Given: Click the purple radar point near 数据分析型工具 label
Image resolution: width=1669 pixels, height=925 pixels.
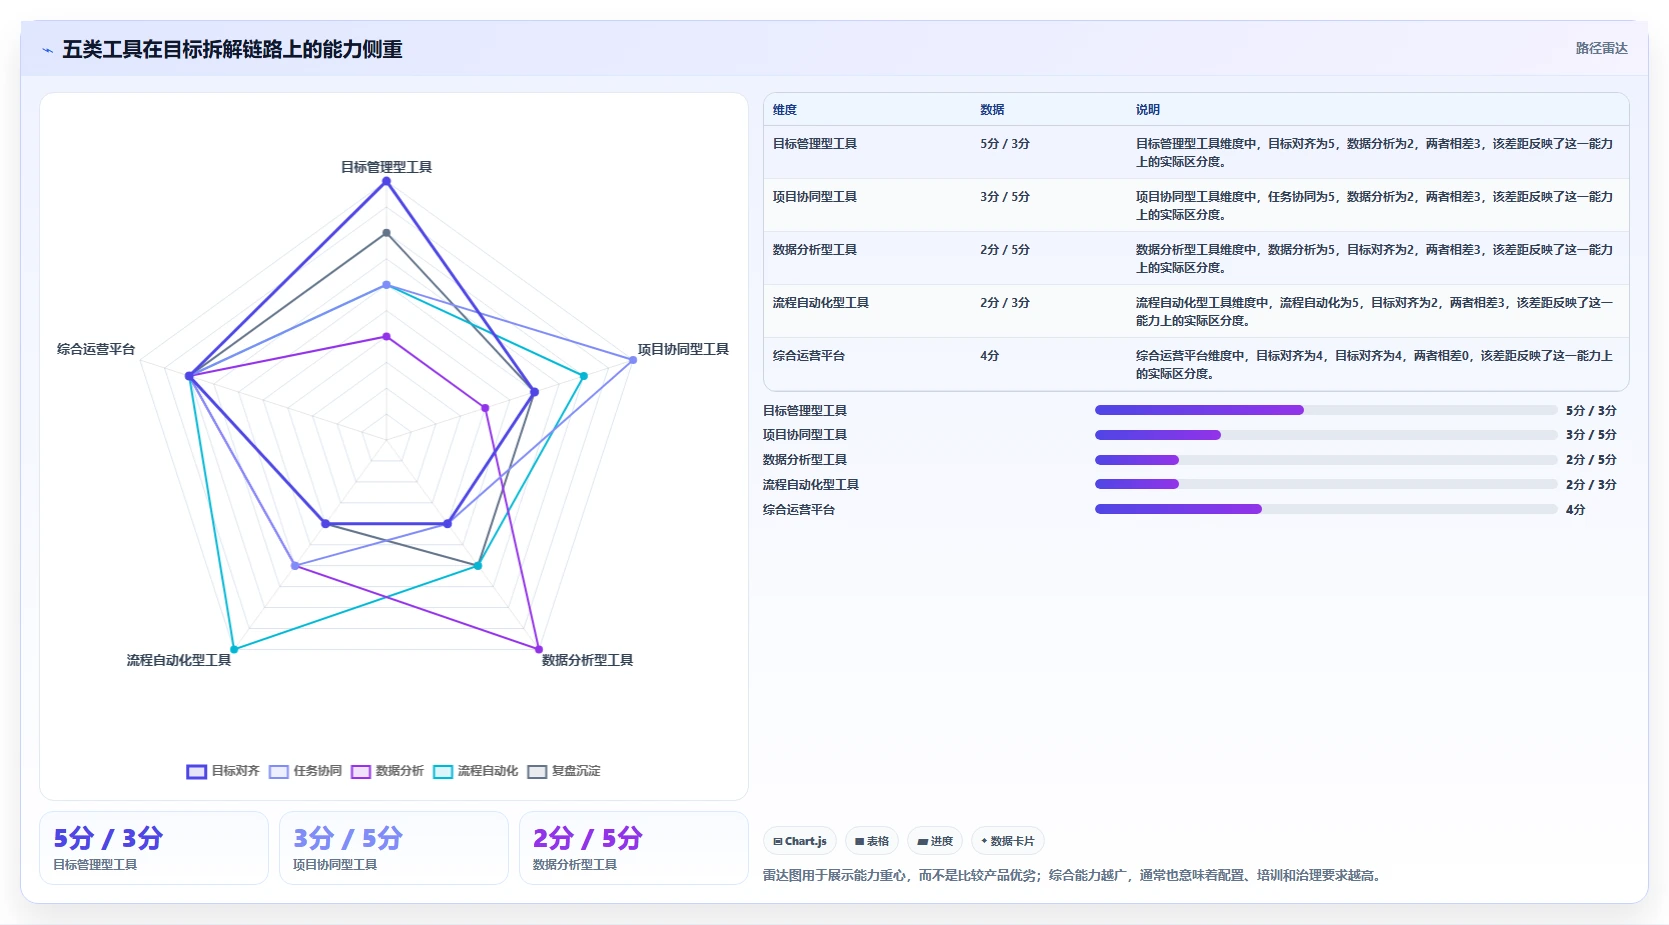Looking at the screenshot, I should click(x=539, y=649).
